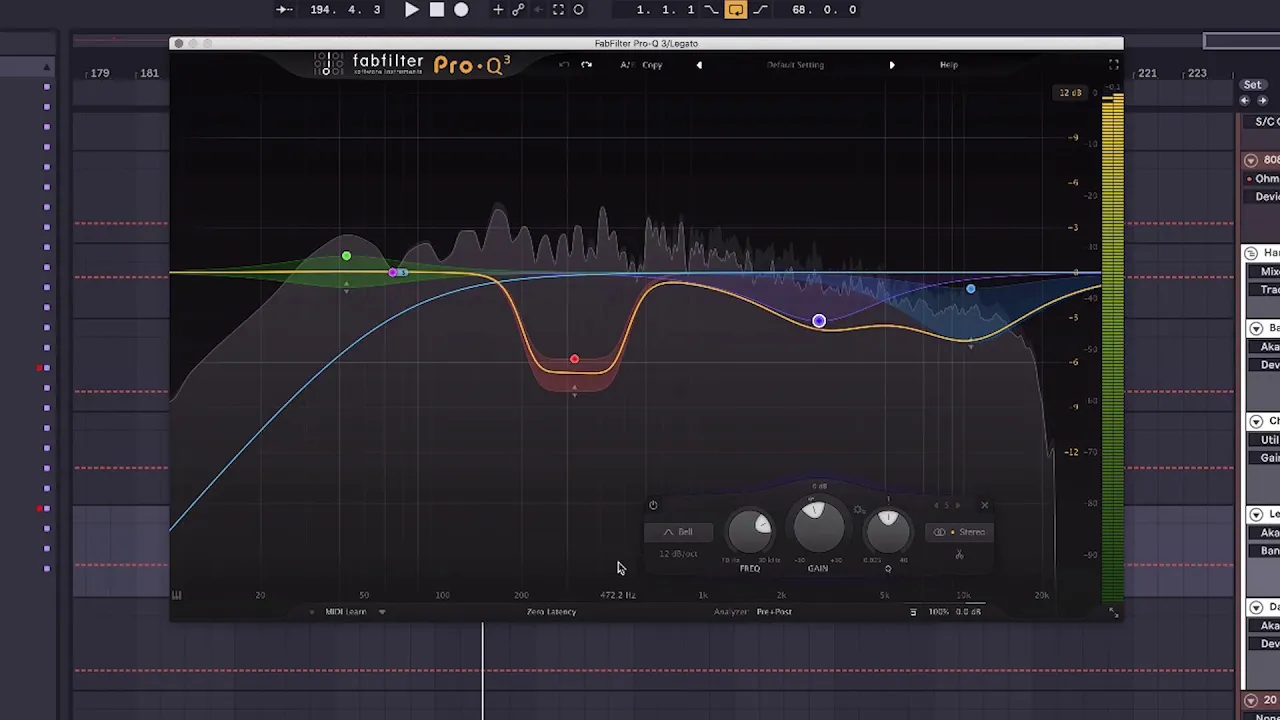Click the resize handle icon at bottom right of Pro-Q
Viewport: 1280px width, 720px height.
pos(1113,613)
